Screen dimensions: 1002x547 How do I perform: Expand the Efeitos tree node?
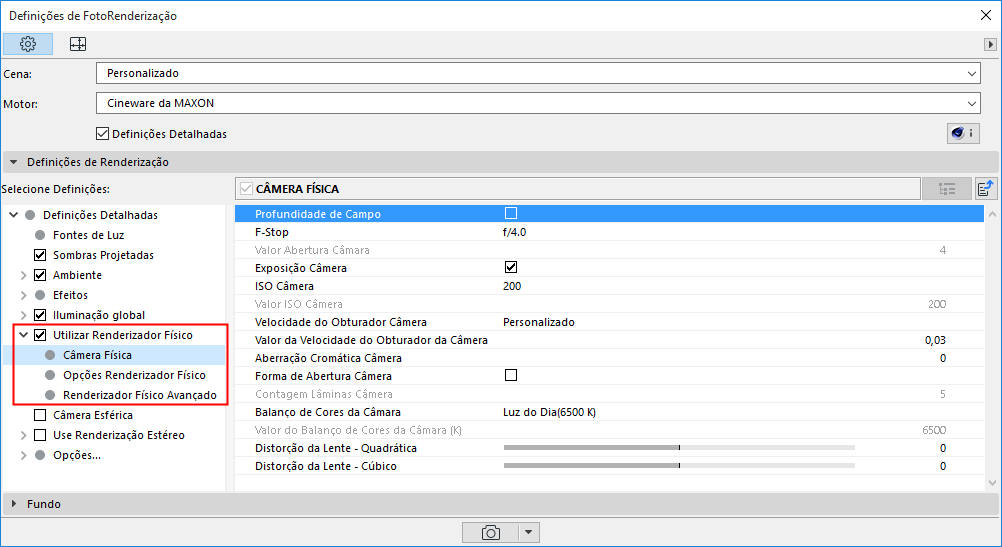24,295
